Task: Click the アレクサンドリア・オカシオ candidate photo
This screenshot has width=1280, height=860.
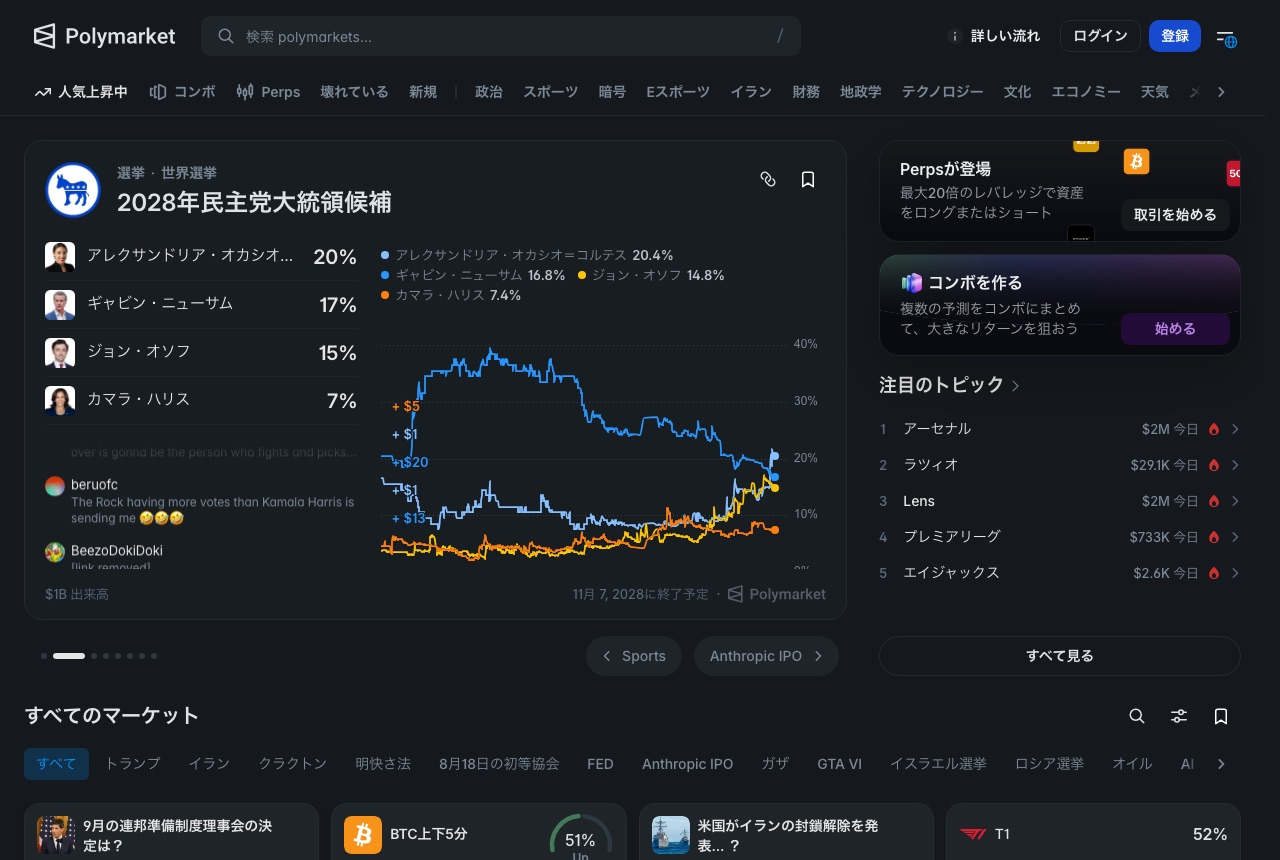Action: point(60,257)
